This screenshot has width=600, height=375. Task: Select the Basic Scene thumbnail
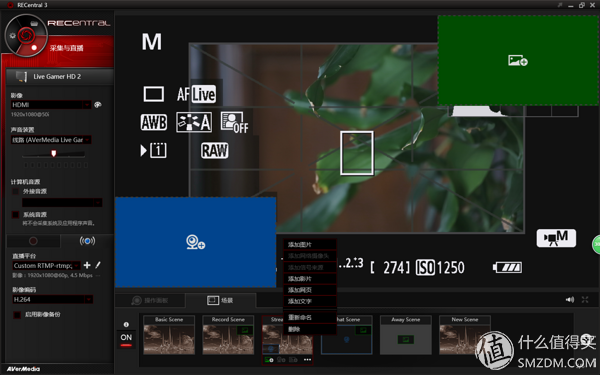click(x=169, y=335)
